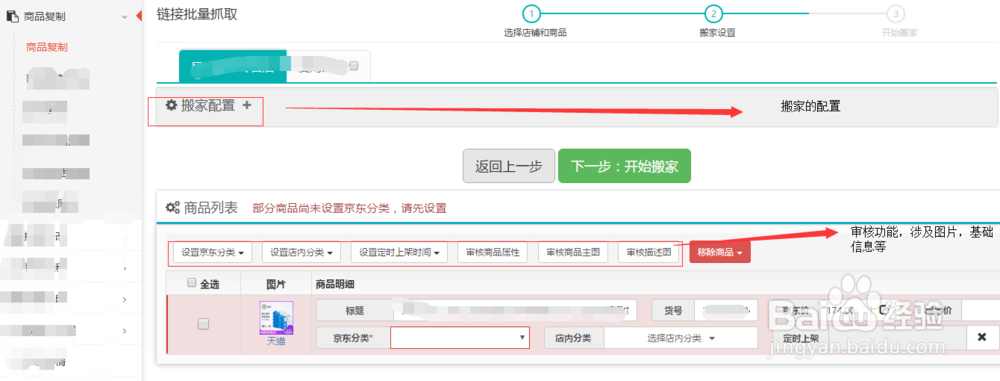Tick the product row checkbox

pyautogui.click(x=203, y=324)
